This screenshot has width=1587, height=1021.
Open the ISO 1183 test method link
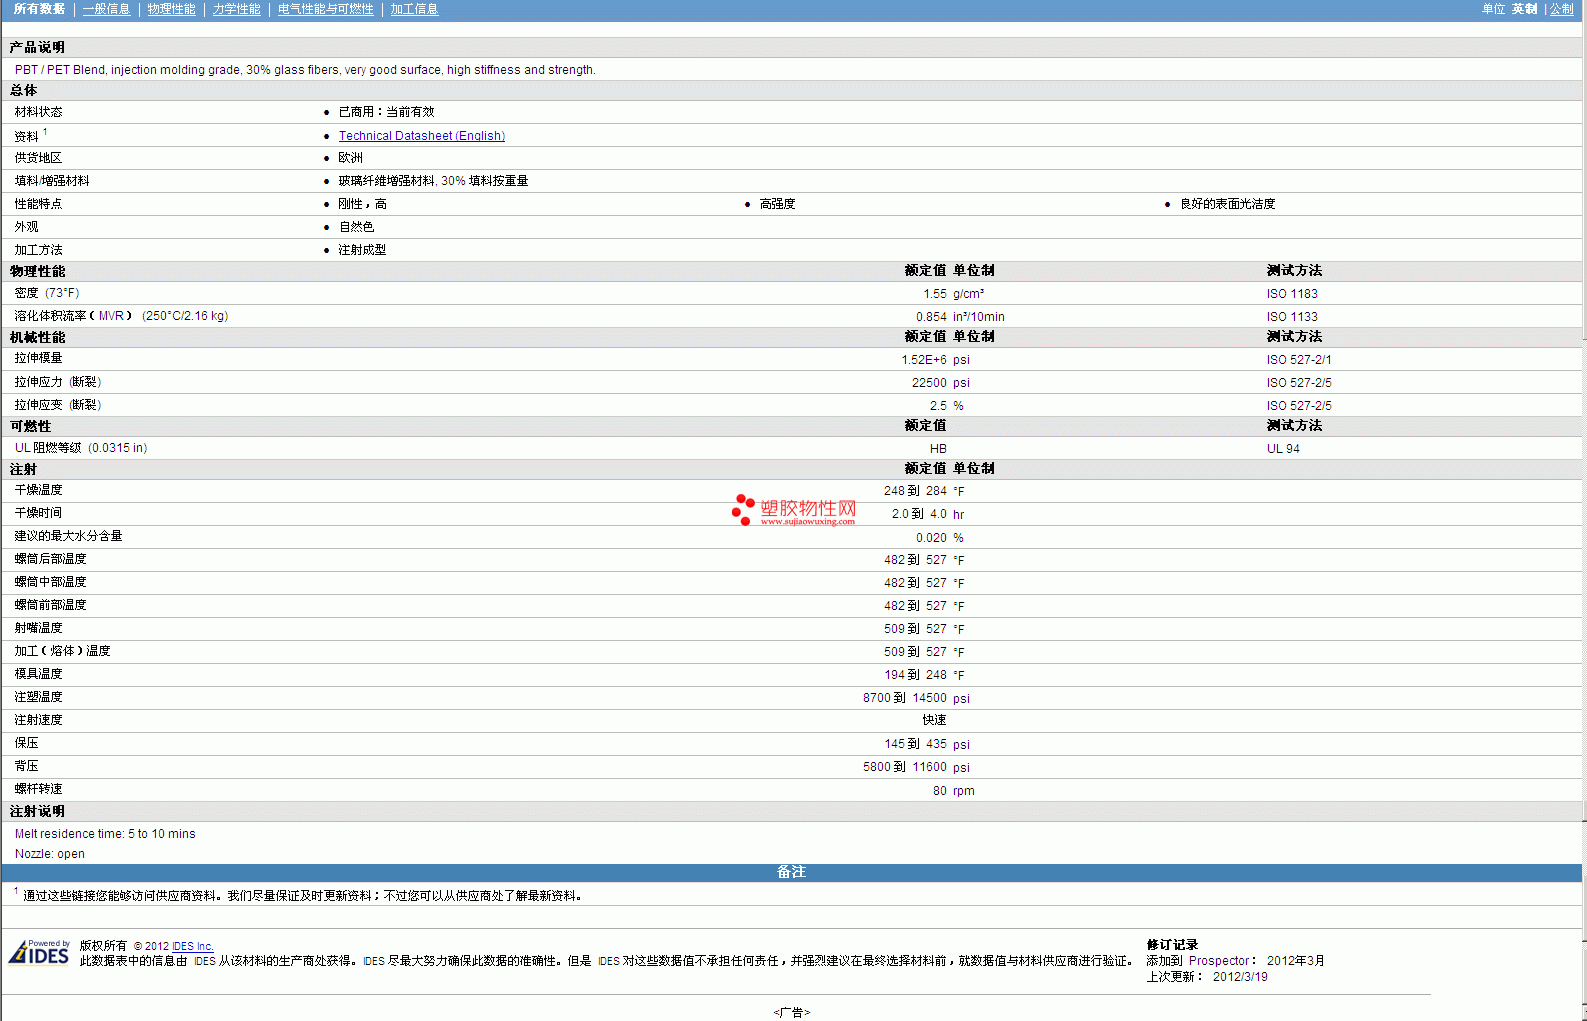[1291, 294]
